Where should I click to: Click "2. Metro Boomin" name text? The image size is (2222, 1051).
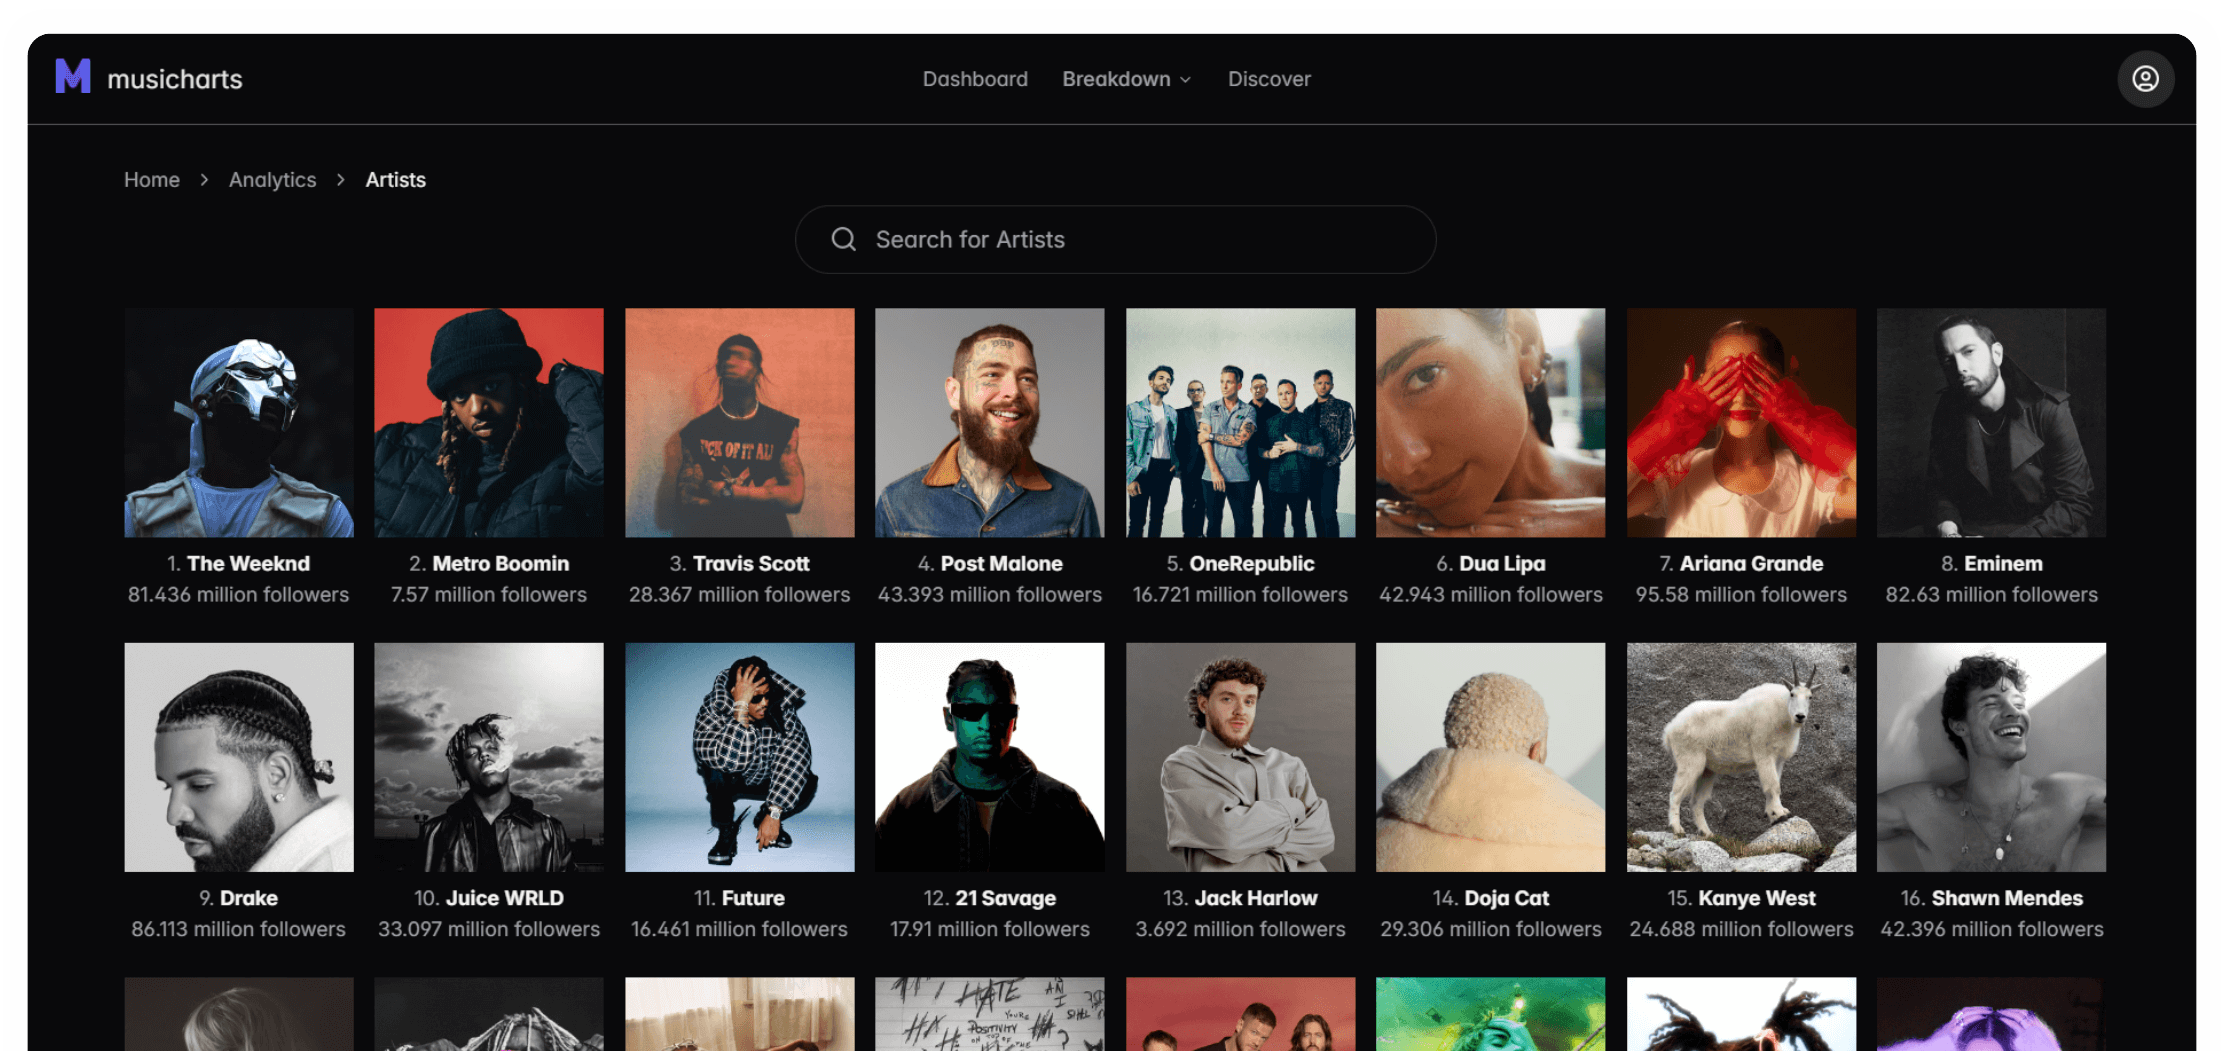[x=489, y=564]
